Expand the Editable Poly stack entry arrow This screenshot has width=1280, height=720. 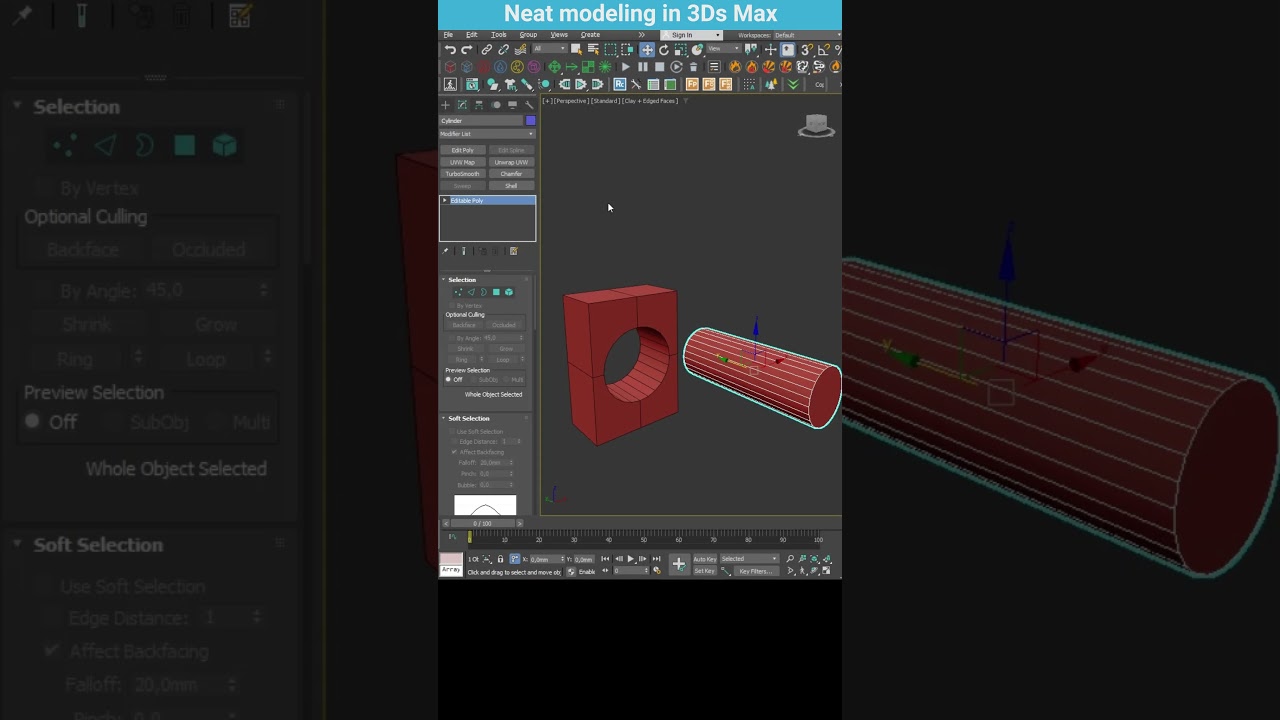point(445,200)
